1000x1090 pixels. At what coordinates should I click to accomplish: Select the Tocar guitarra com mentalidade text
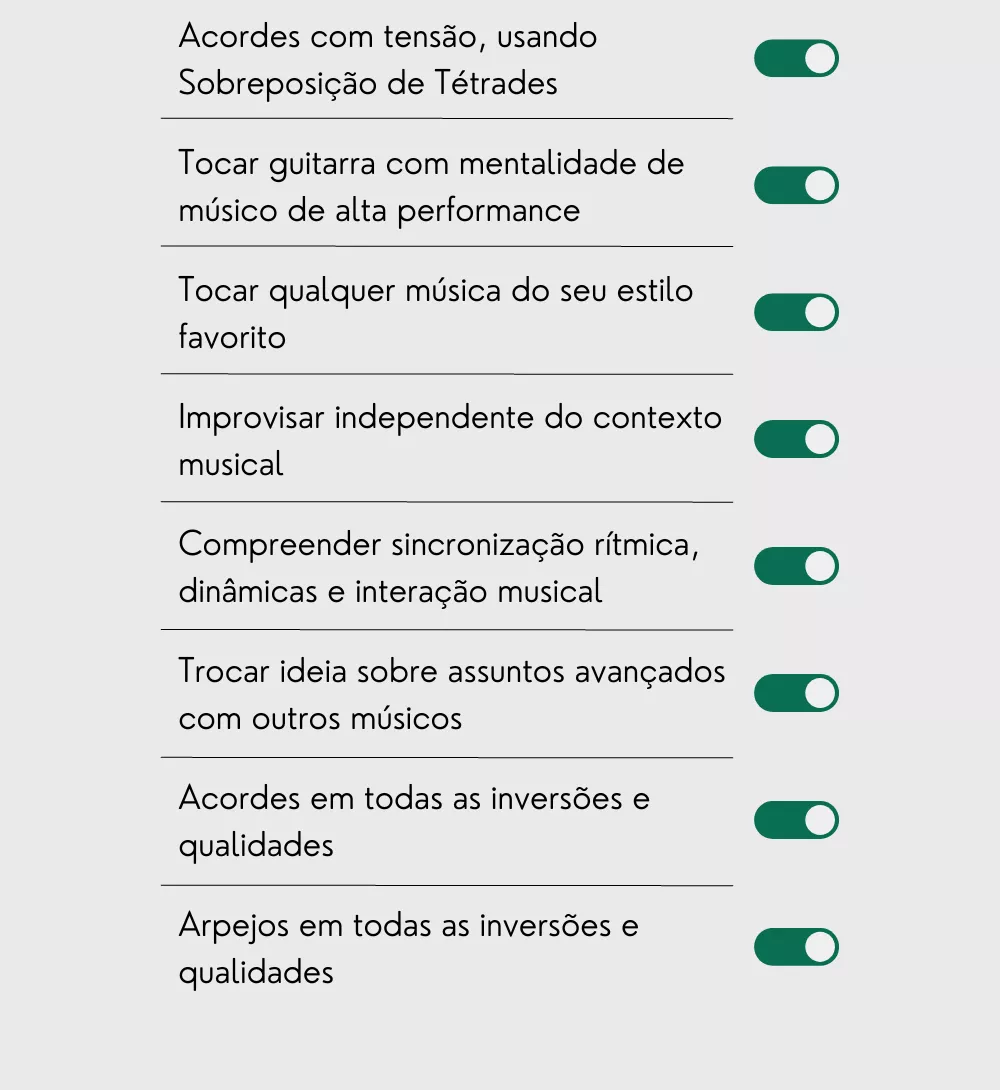tap(430, 164)
